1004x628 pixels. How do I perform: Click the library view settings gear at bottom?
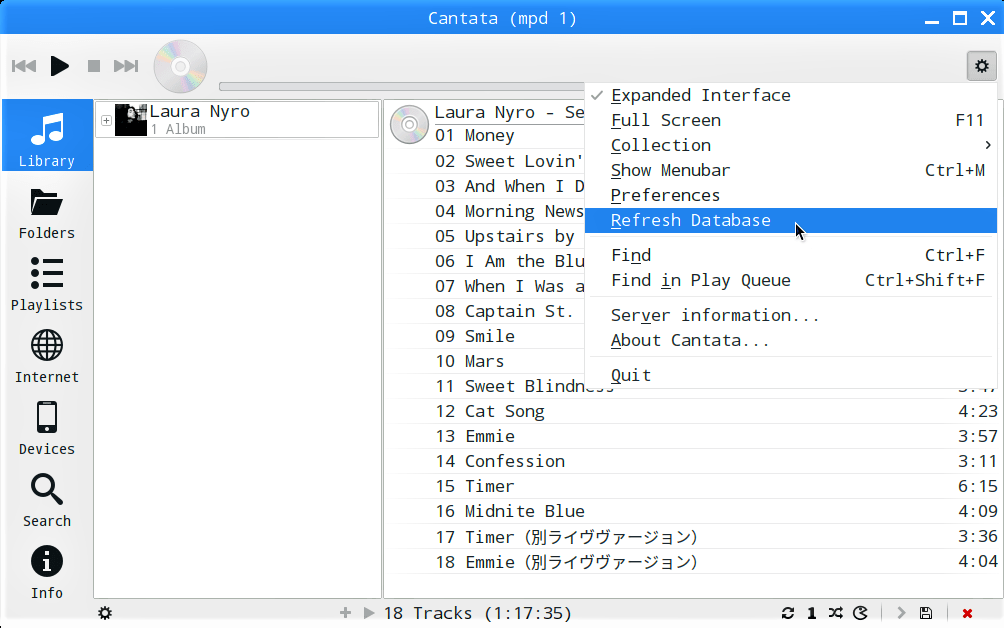pyautogui.click(x=105, y=613)
